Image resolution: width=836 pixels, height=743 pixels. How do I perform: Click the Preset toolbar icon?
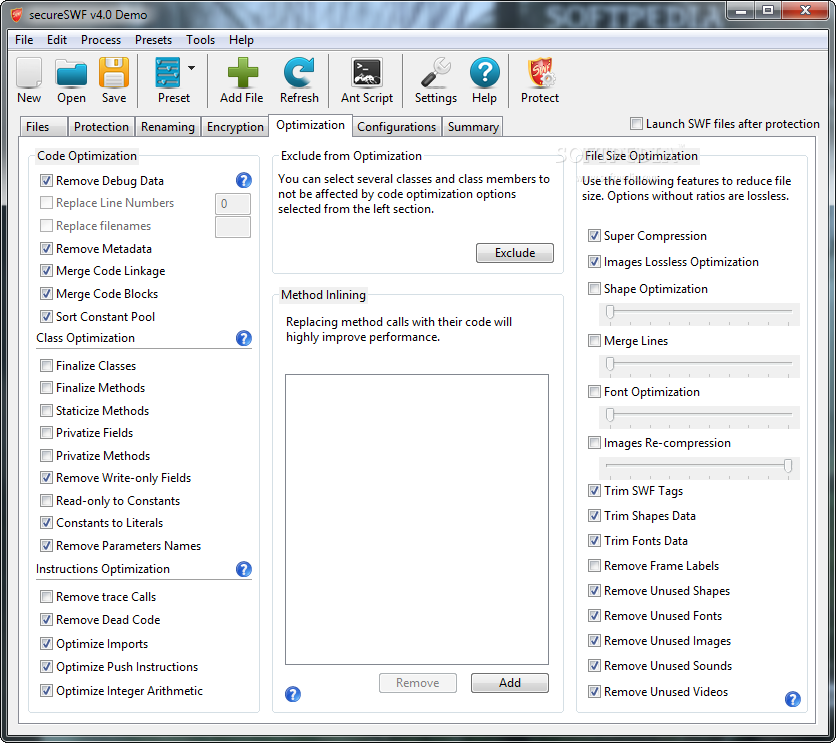click(167, 72)
